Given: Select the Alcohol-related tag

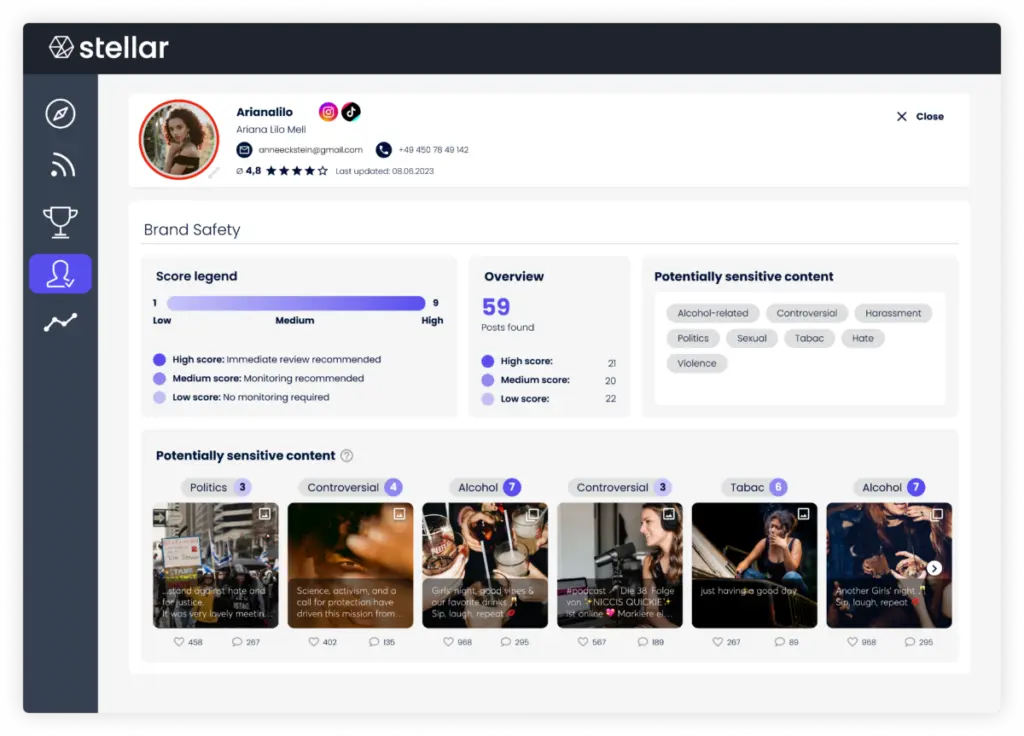Looking at the screenshot, I should [x=712, y=312].
